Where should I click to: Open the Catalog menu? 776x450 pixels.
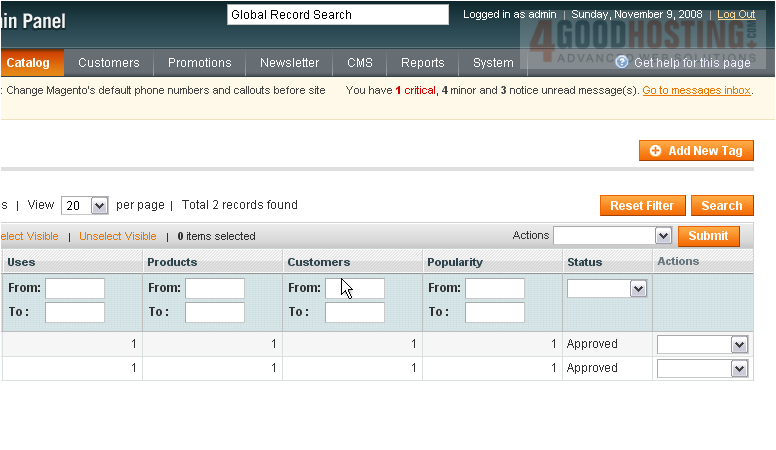coord(29,63)
